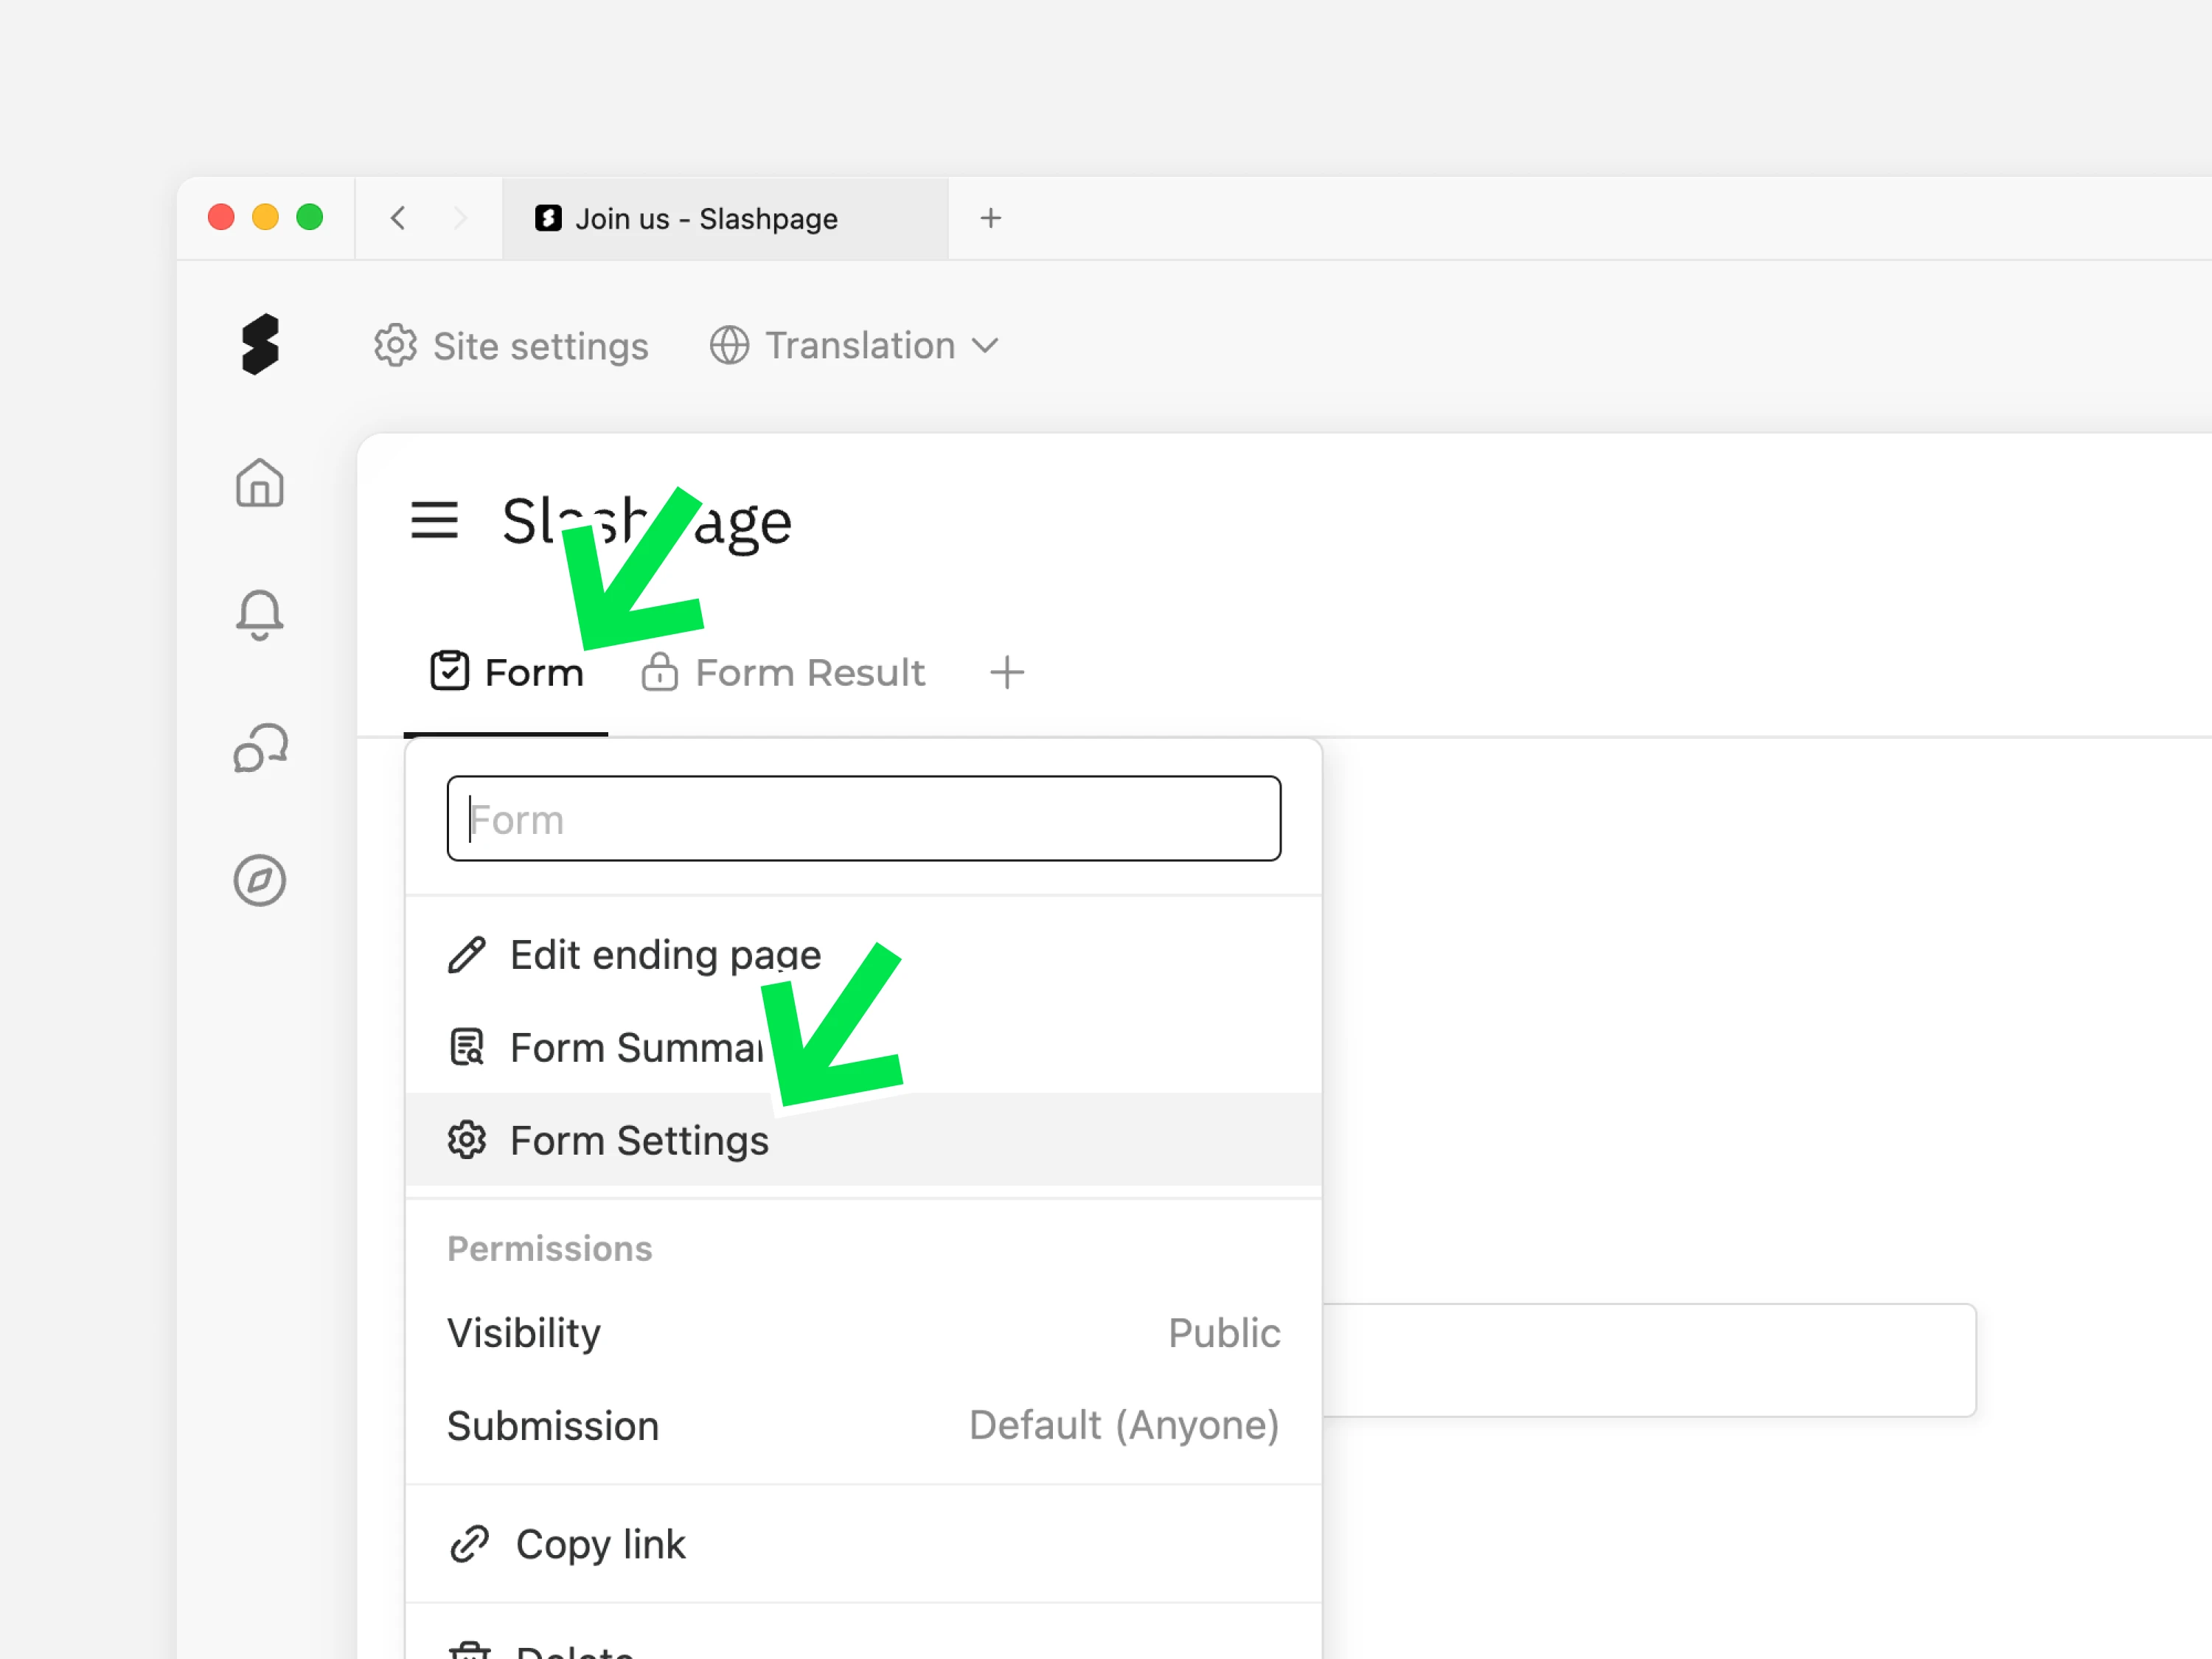
Task: Click the 'Permissions' heading
Action: point(550,1249)
